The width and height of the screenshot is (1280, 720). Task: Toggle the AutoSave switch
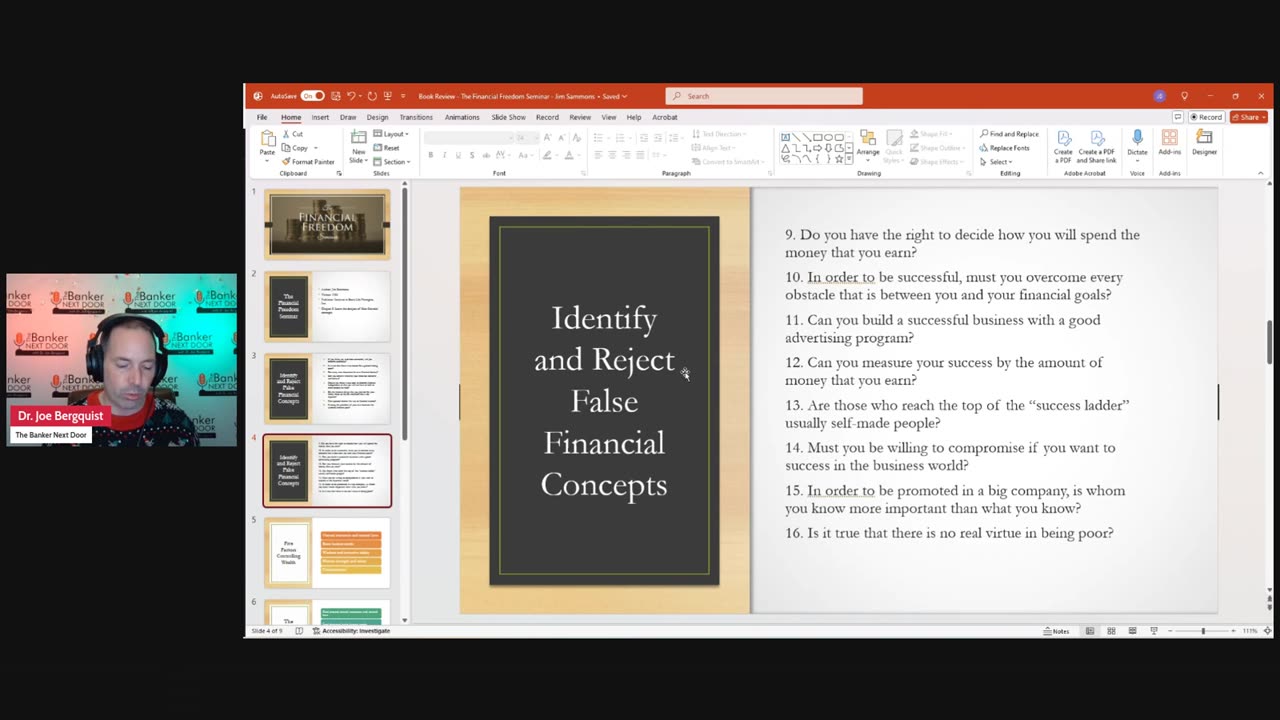point(313,96)
